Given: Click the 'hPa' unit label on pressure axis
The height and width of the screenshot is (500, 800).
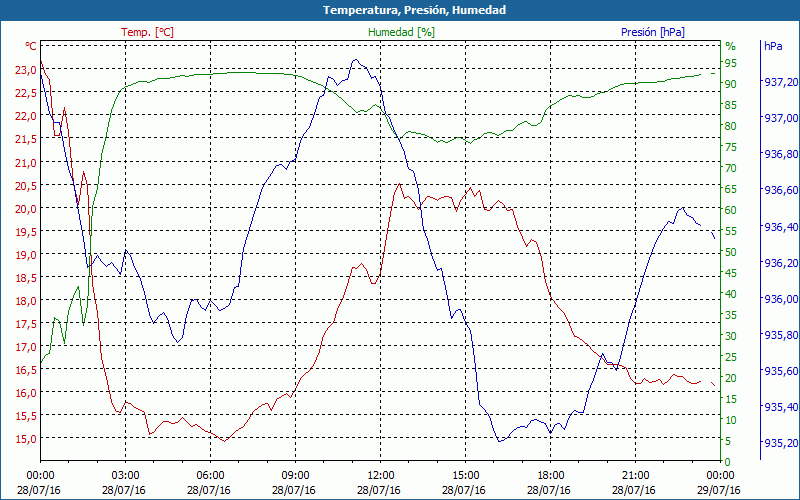Looking at the screenshot, I should (773, 46).
